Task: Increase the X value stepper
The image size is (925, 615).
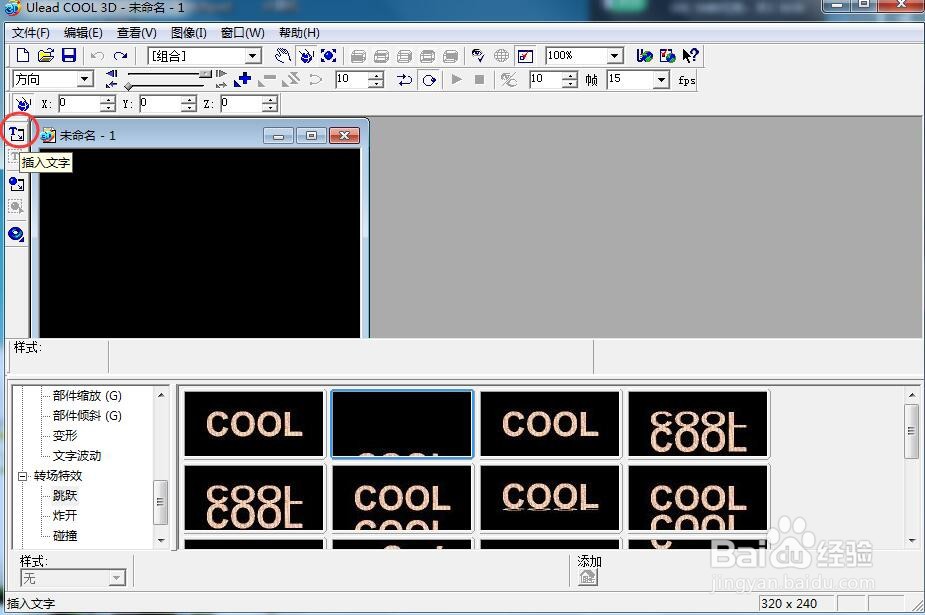Action: pos(107,100)
